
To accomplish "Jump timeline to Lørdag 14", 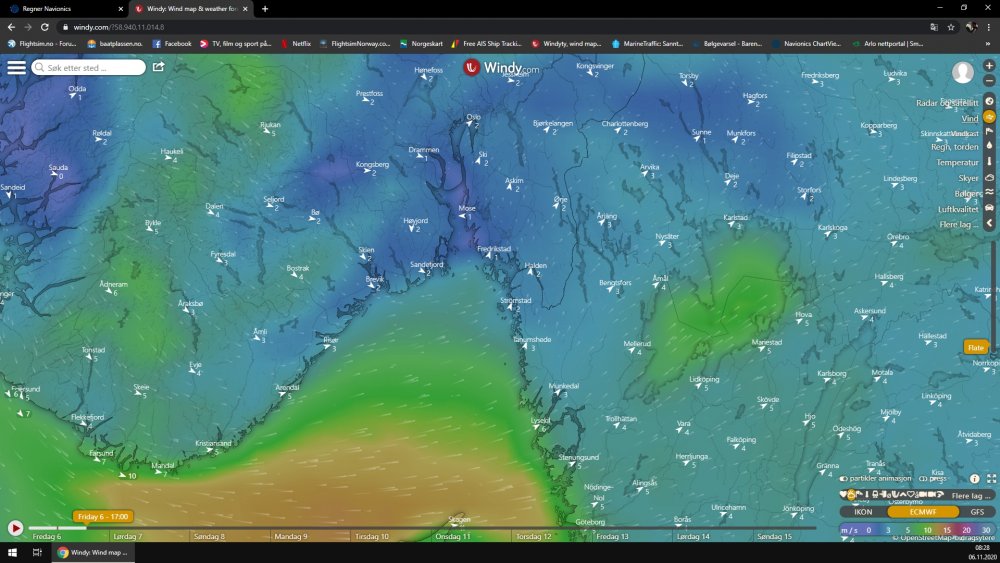I will coord(693,536).
